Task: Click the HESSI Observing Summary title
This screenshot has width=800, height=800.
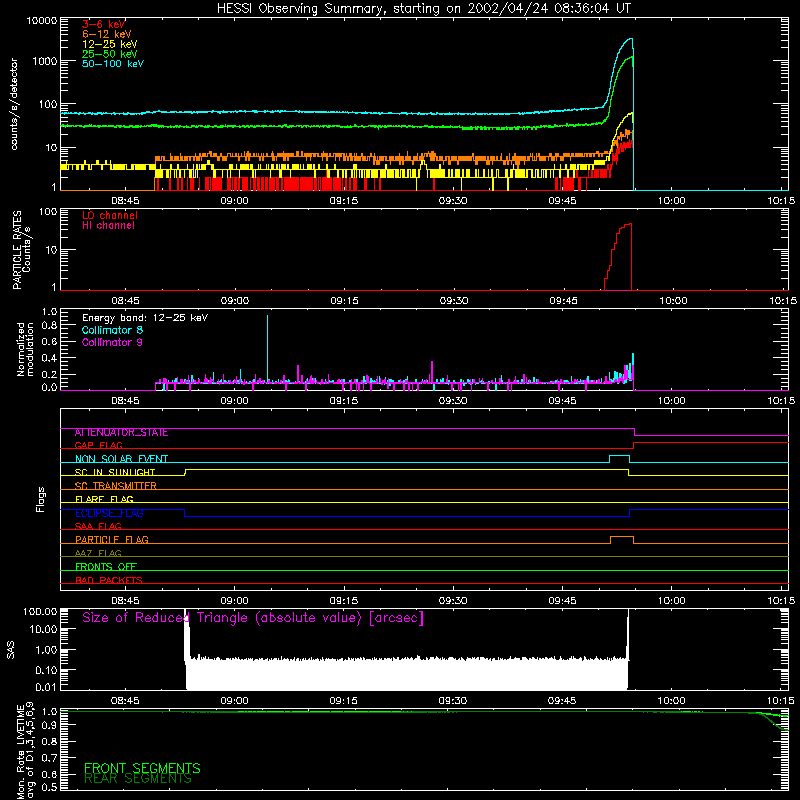Action: [423, 9]
